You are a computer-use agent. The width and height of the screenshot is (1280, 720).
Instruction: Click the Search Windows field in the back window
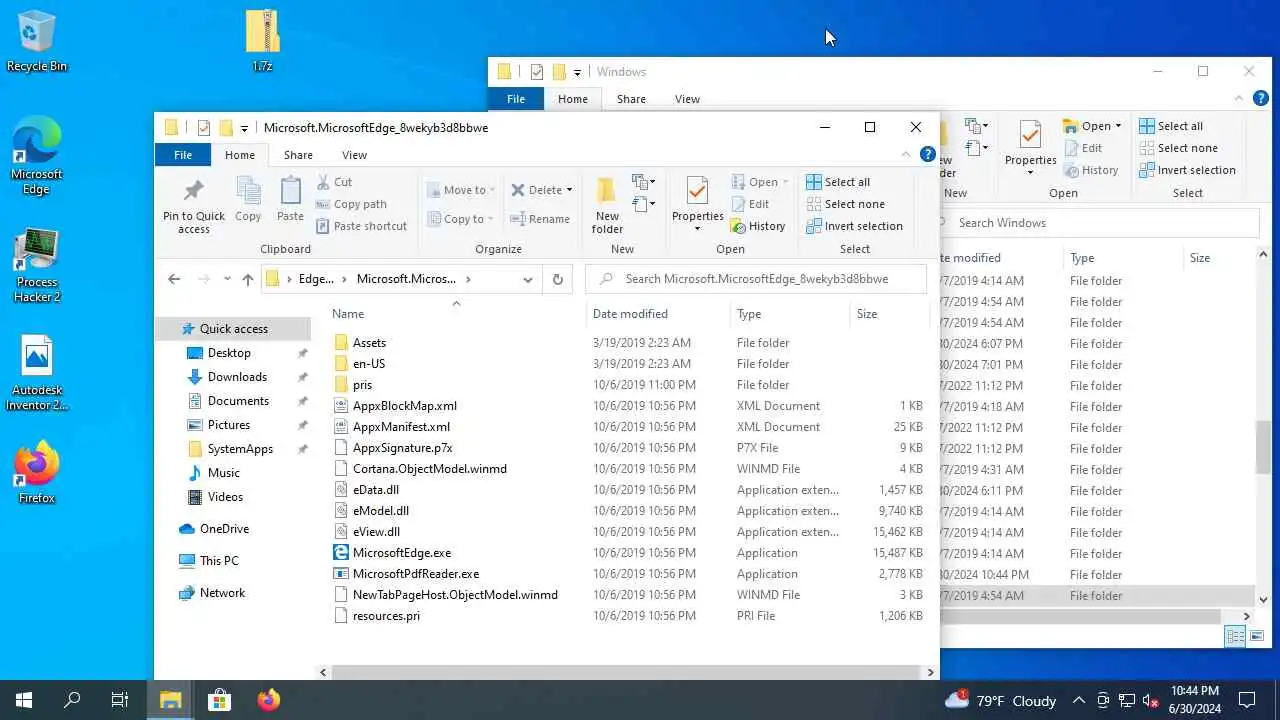(x=1098, y=223)
